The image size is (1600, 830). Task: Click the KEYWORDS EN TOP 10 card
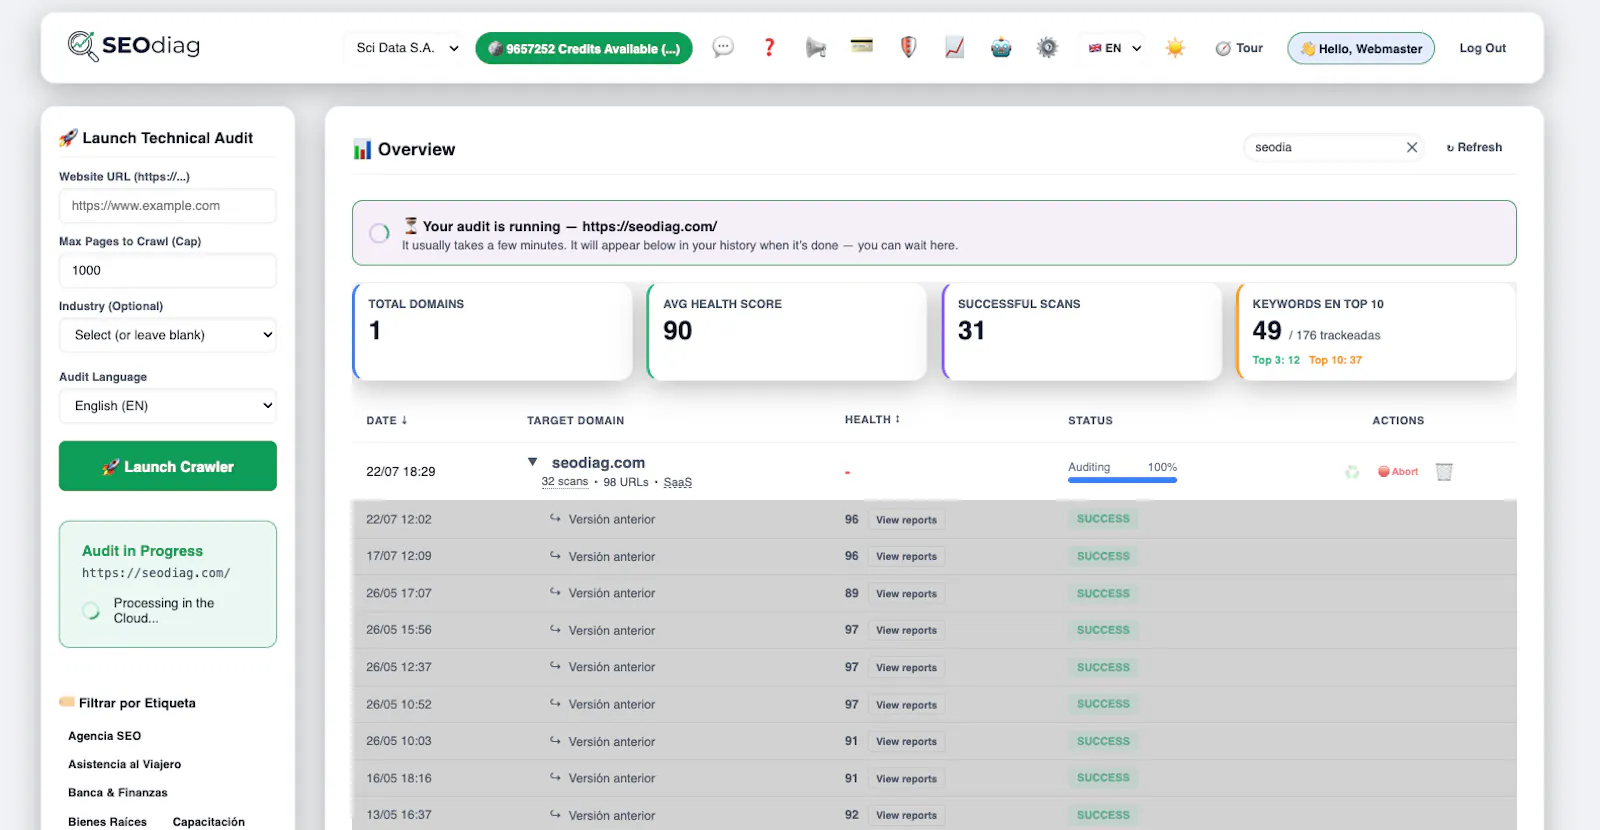(1376, 332)
